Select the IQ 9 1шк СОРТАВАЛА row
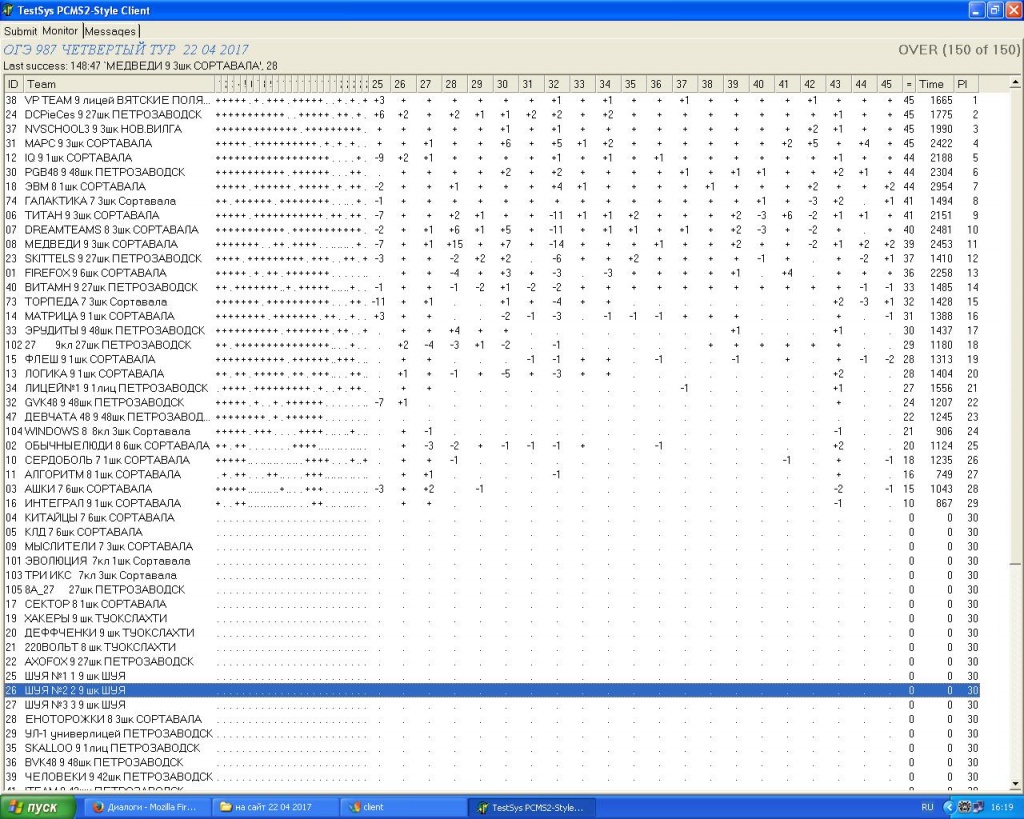The image size is (1024, 819). point(491,158)
